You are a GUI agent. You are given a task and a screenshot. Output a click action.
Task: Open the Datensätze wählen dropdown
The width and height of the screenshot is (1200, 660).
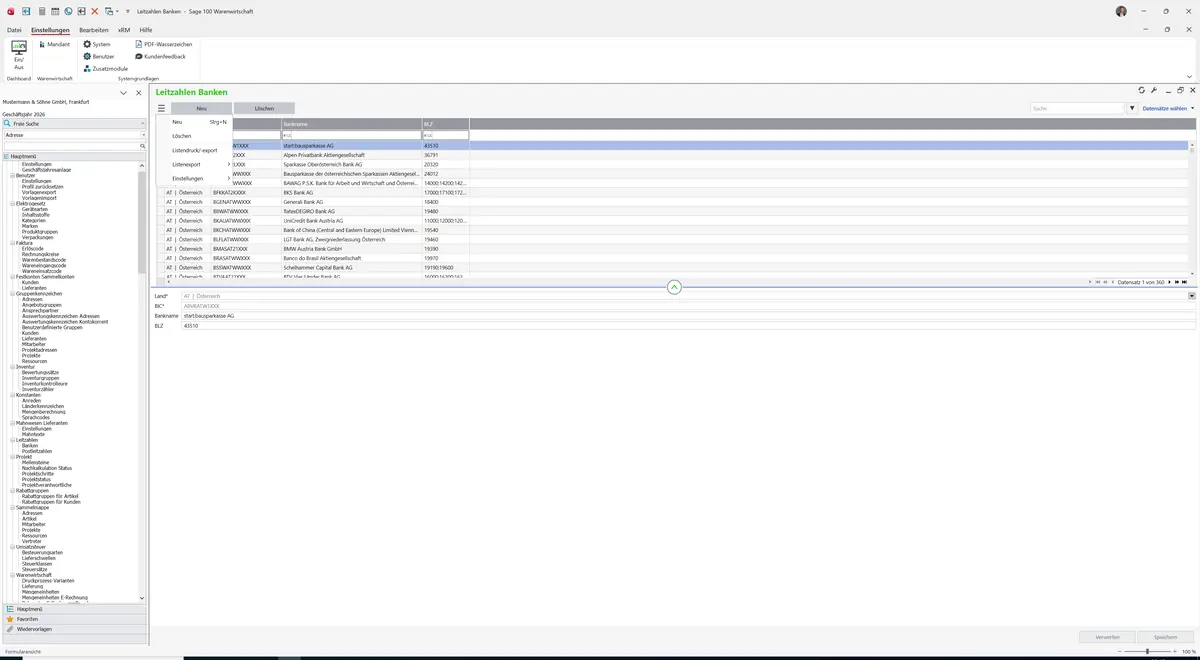[1168, 108]
